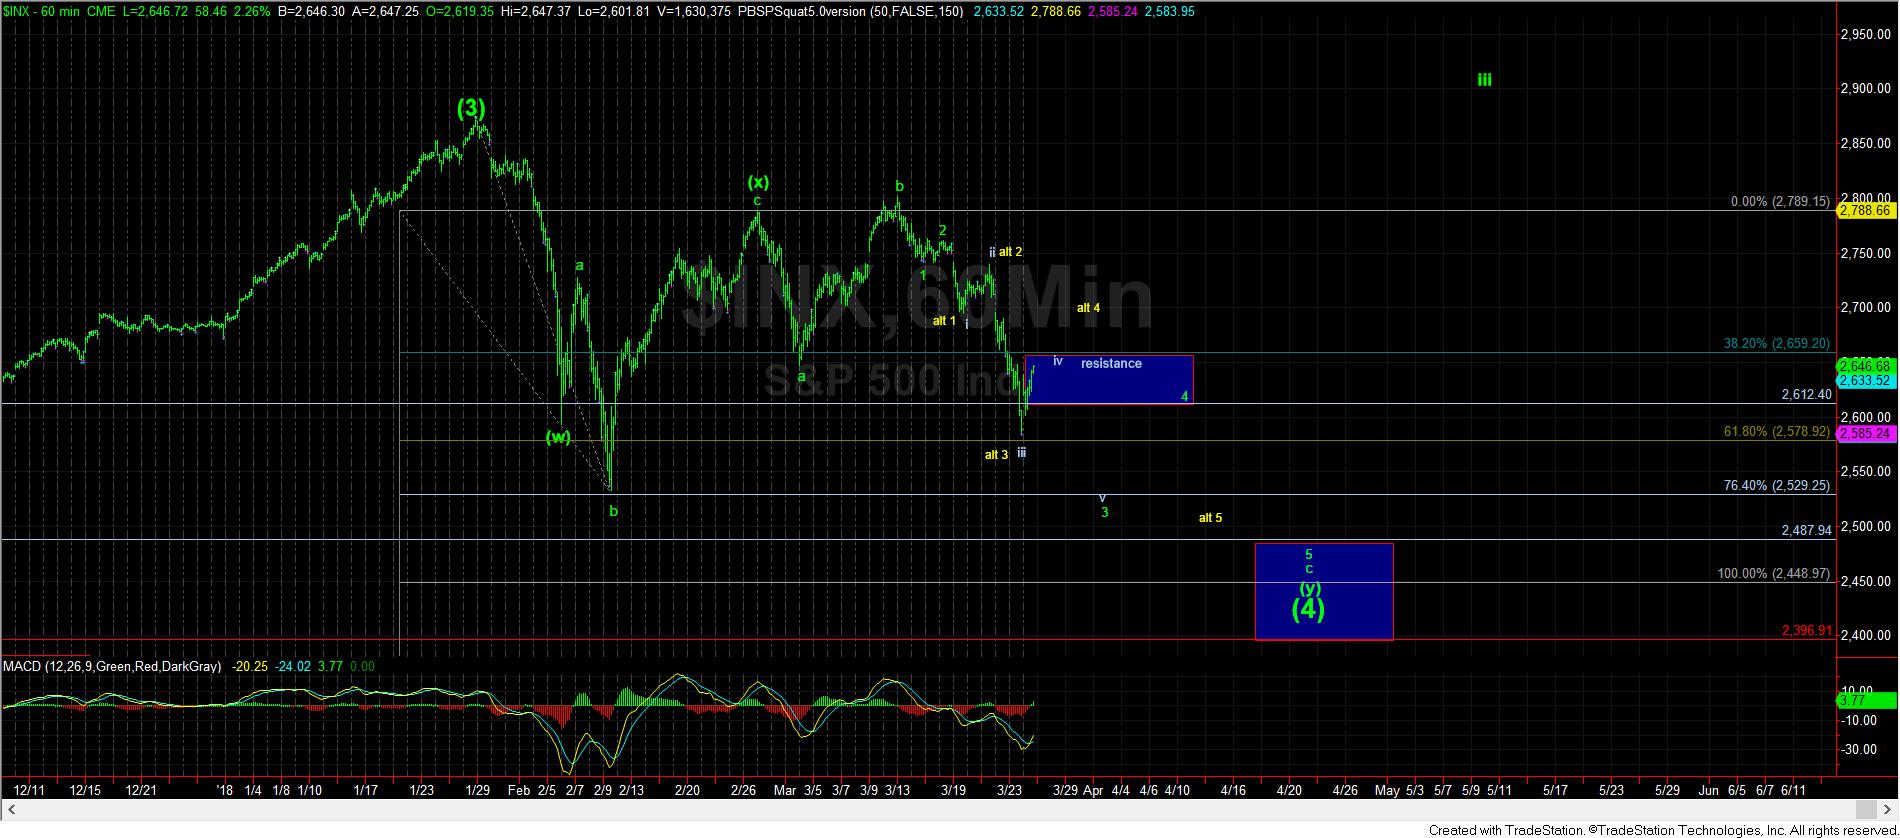Viewport: 1900px width, 838px height.
Task: Click the Feb date on time axis
Action: [x=518, y=790]
